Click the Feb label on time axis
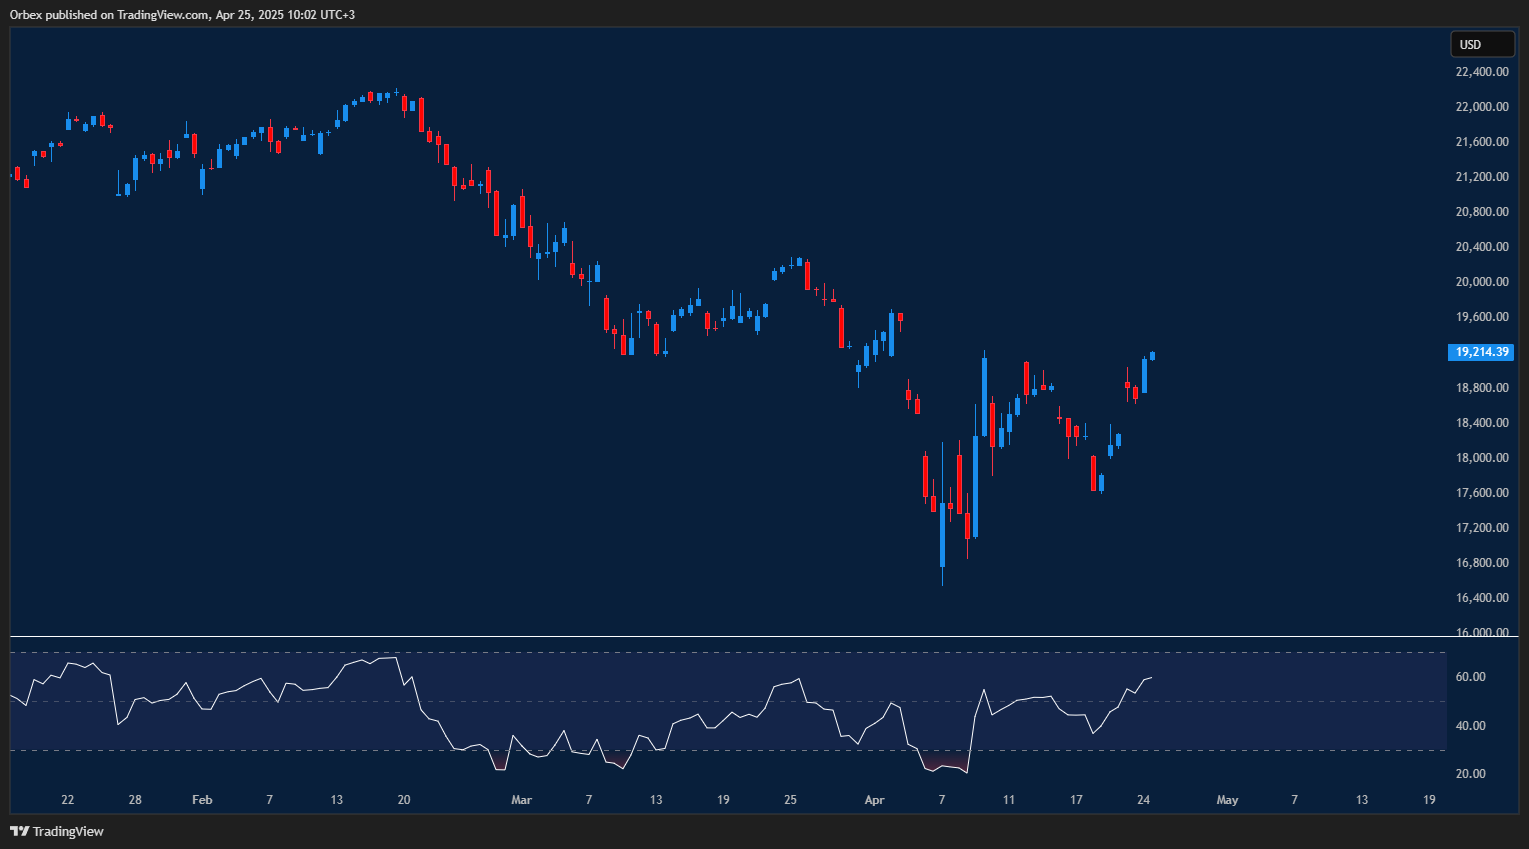The height and width of the screenshot is (849, 1529). (201, 800)
